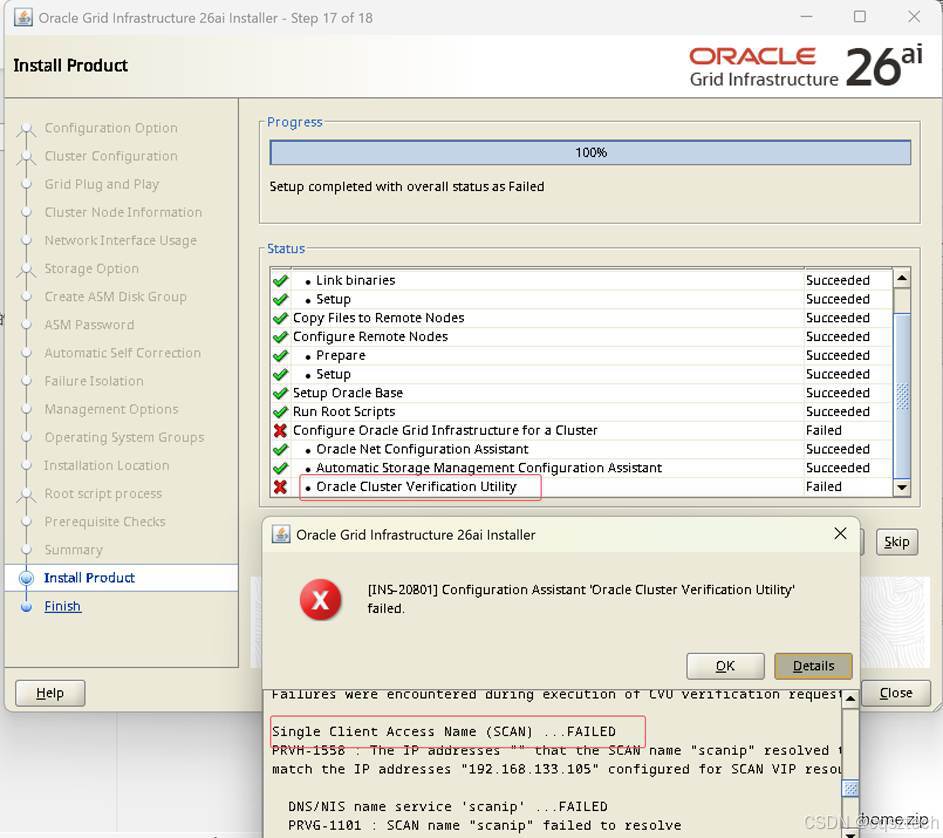Click green check beside Automatic Storage Management Configuration Assistant
The width and height of the screenshot is (943, 838).
point(280,467)
